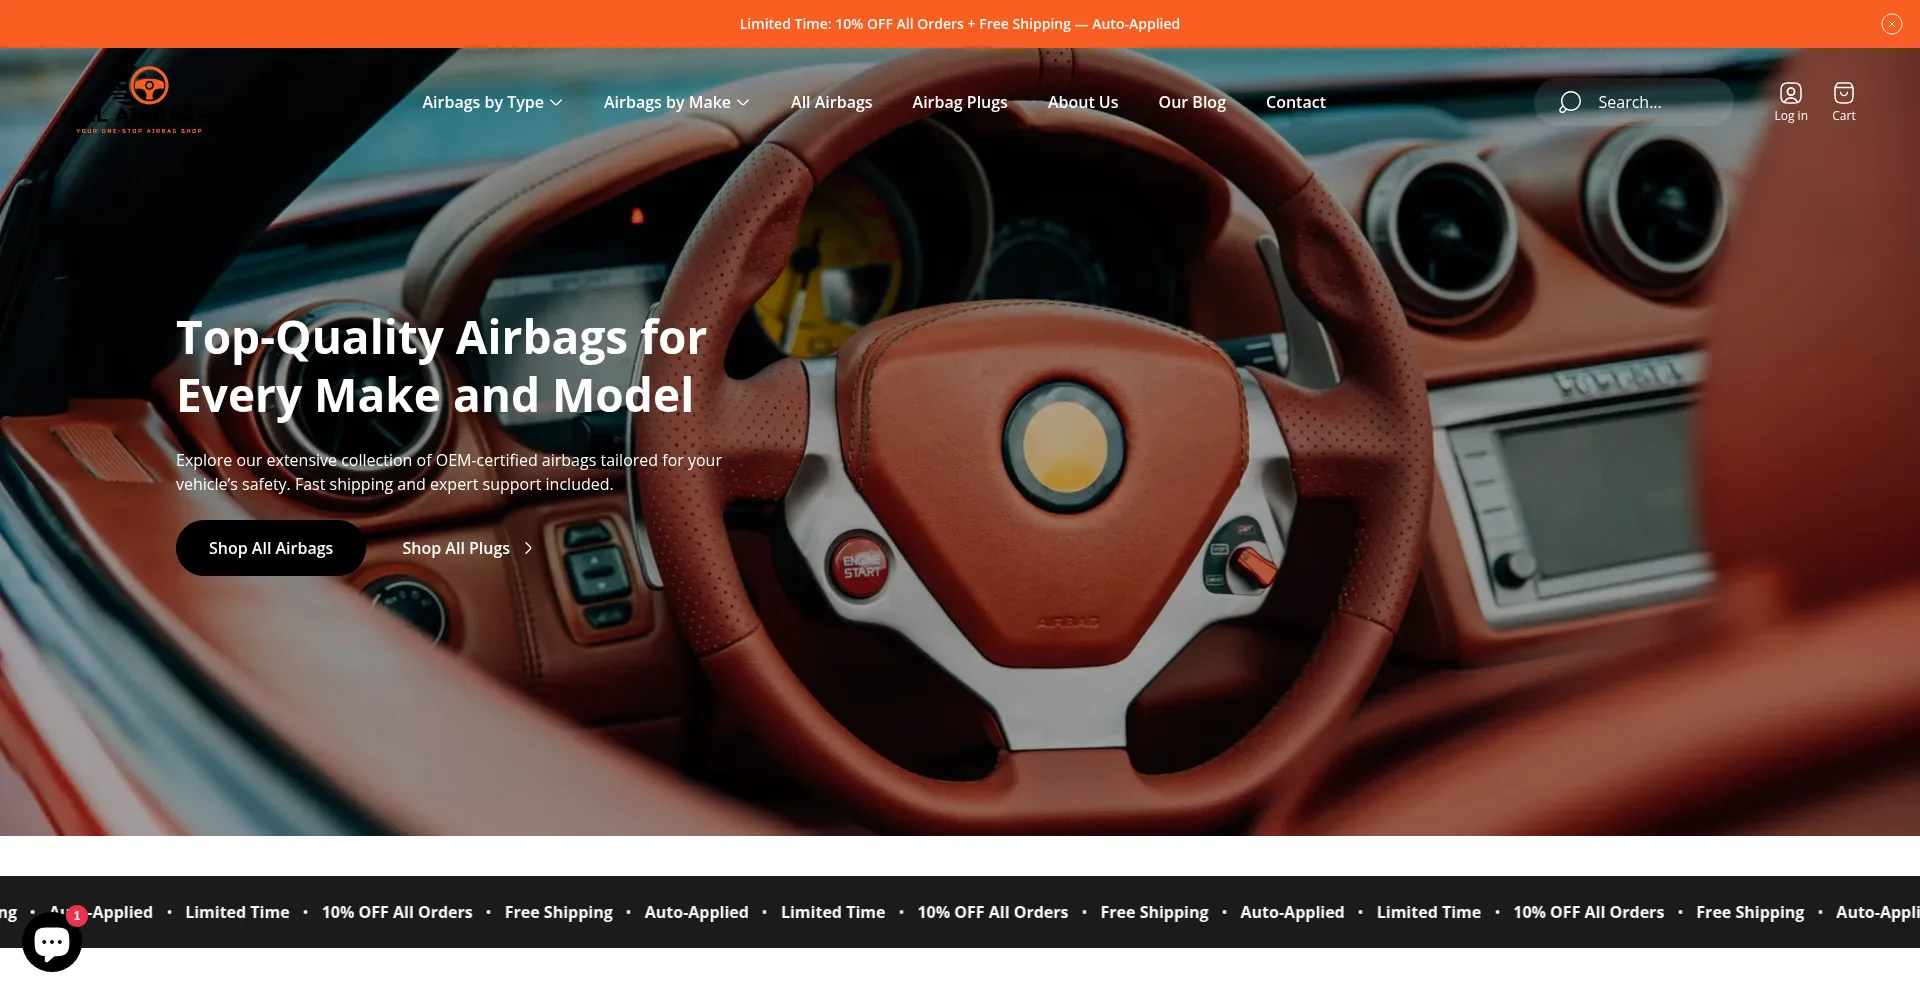Screen dimensions: 1920x993
Task: Open the Shopify chat bubble
Action: [52, 941]
